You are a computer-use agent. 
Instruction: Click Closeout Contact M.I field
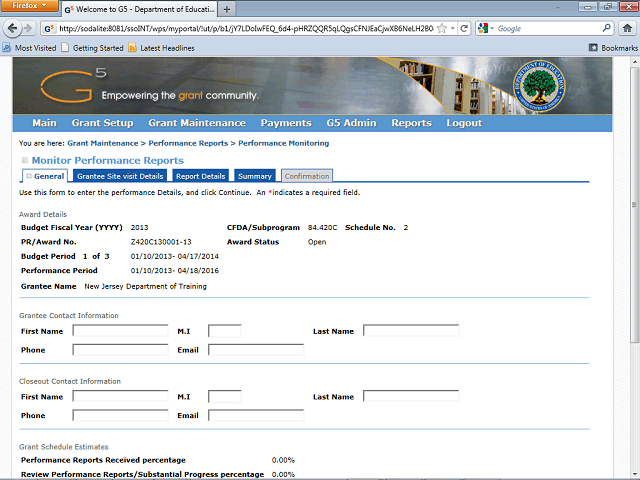pos(224,396)
